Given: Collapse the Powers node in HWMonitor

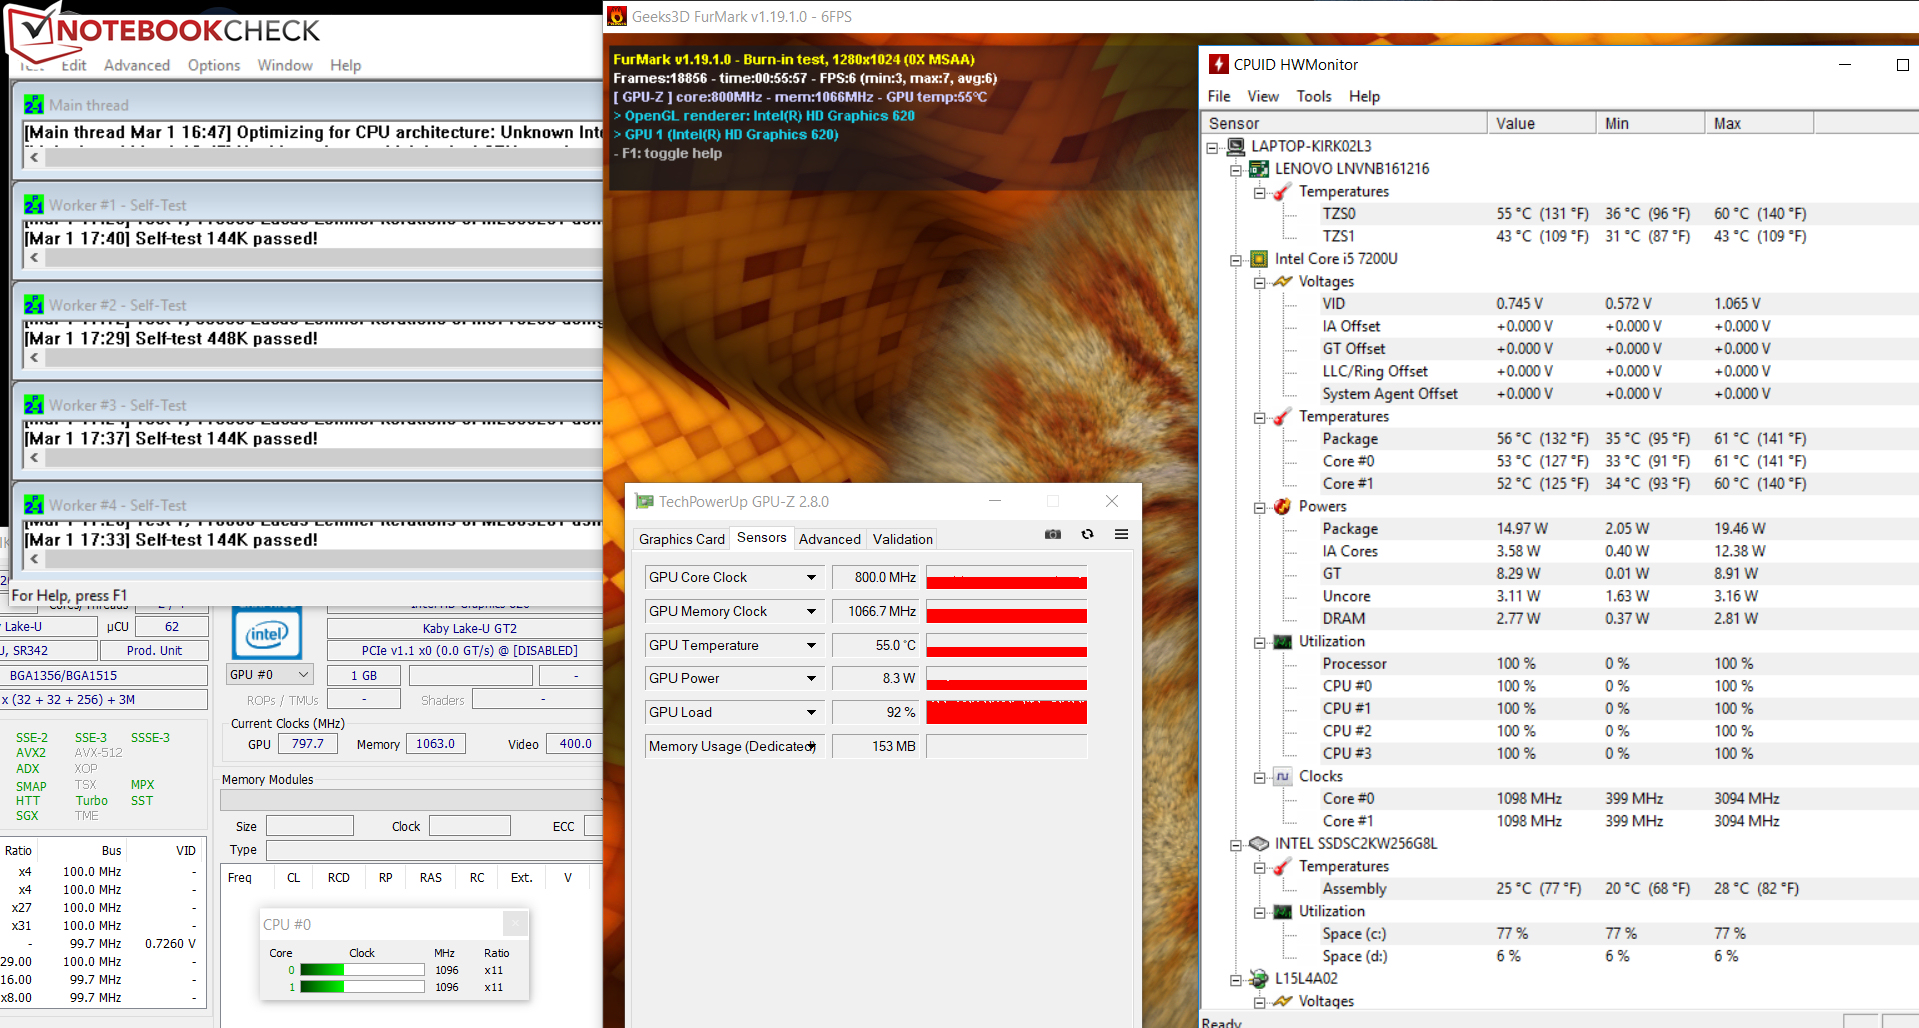Looking at the screenshot, I should click(x=1259, y=507).
